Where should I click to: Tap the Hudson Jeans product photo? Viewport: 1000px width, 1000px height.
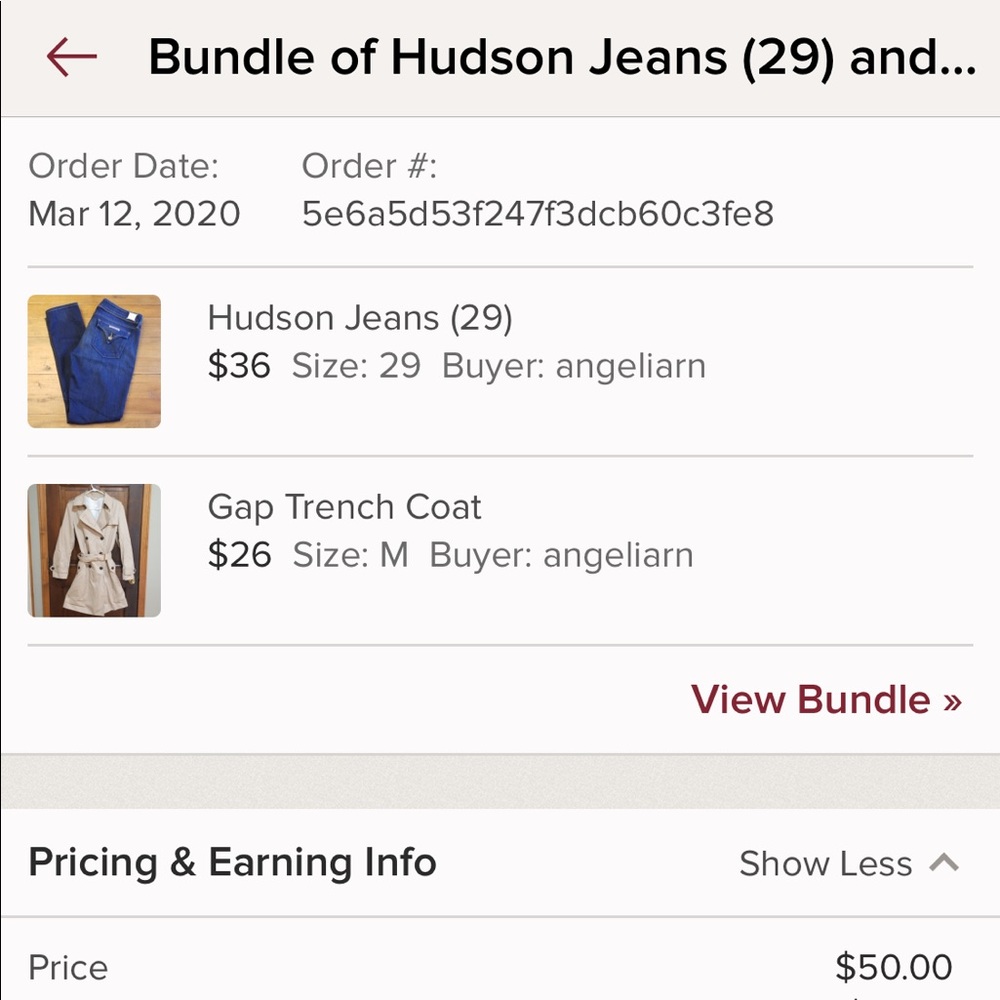[x=93, y=360]
